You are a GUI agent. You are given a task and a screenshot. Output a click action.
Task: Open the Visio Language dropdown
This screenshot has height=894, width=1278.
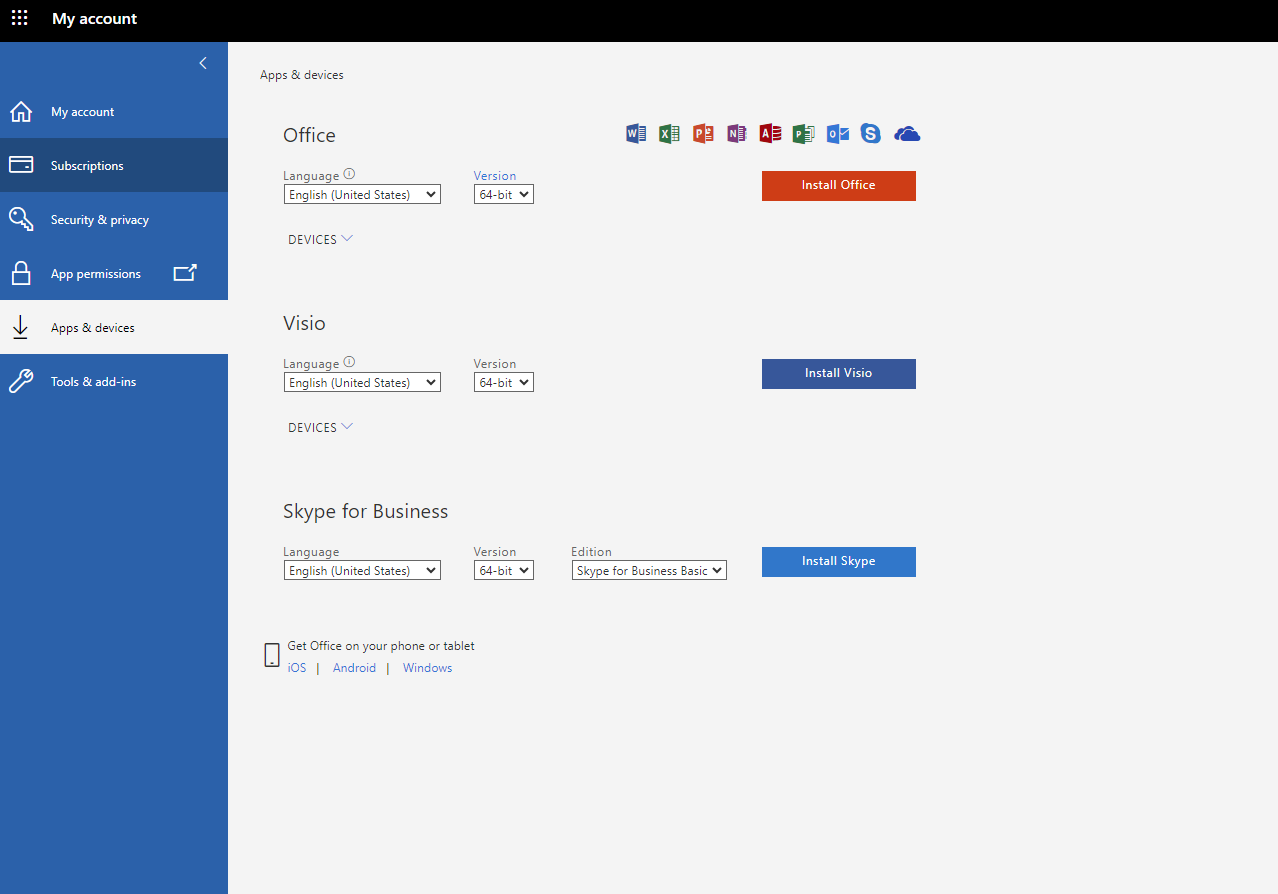click(362, 383)
